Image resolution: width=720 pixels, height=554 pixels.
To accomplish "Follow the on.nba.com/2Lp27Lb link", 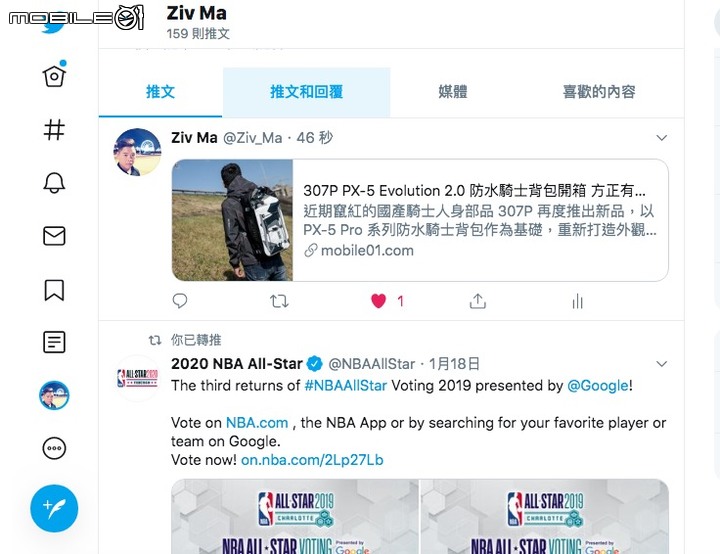I will coord(312,460).
